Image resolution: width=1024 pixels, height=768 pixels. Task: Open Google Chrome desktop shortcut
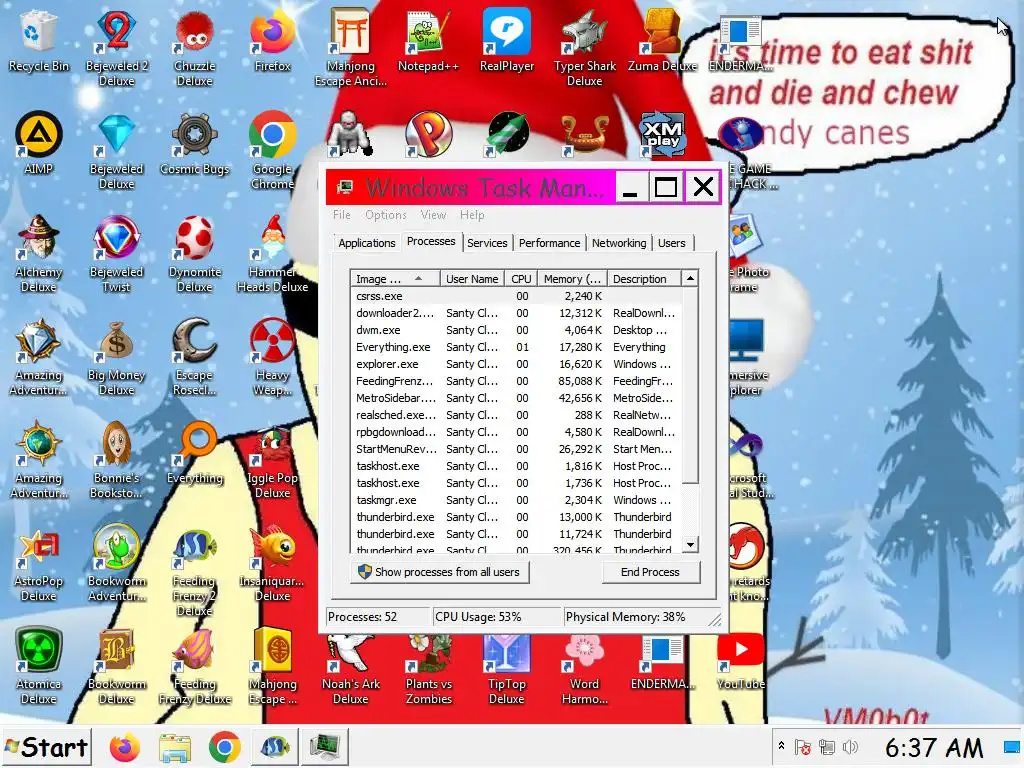272,150
